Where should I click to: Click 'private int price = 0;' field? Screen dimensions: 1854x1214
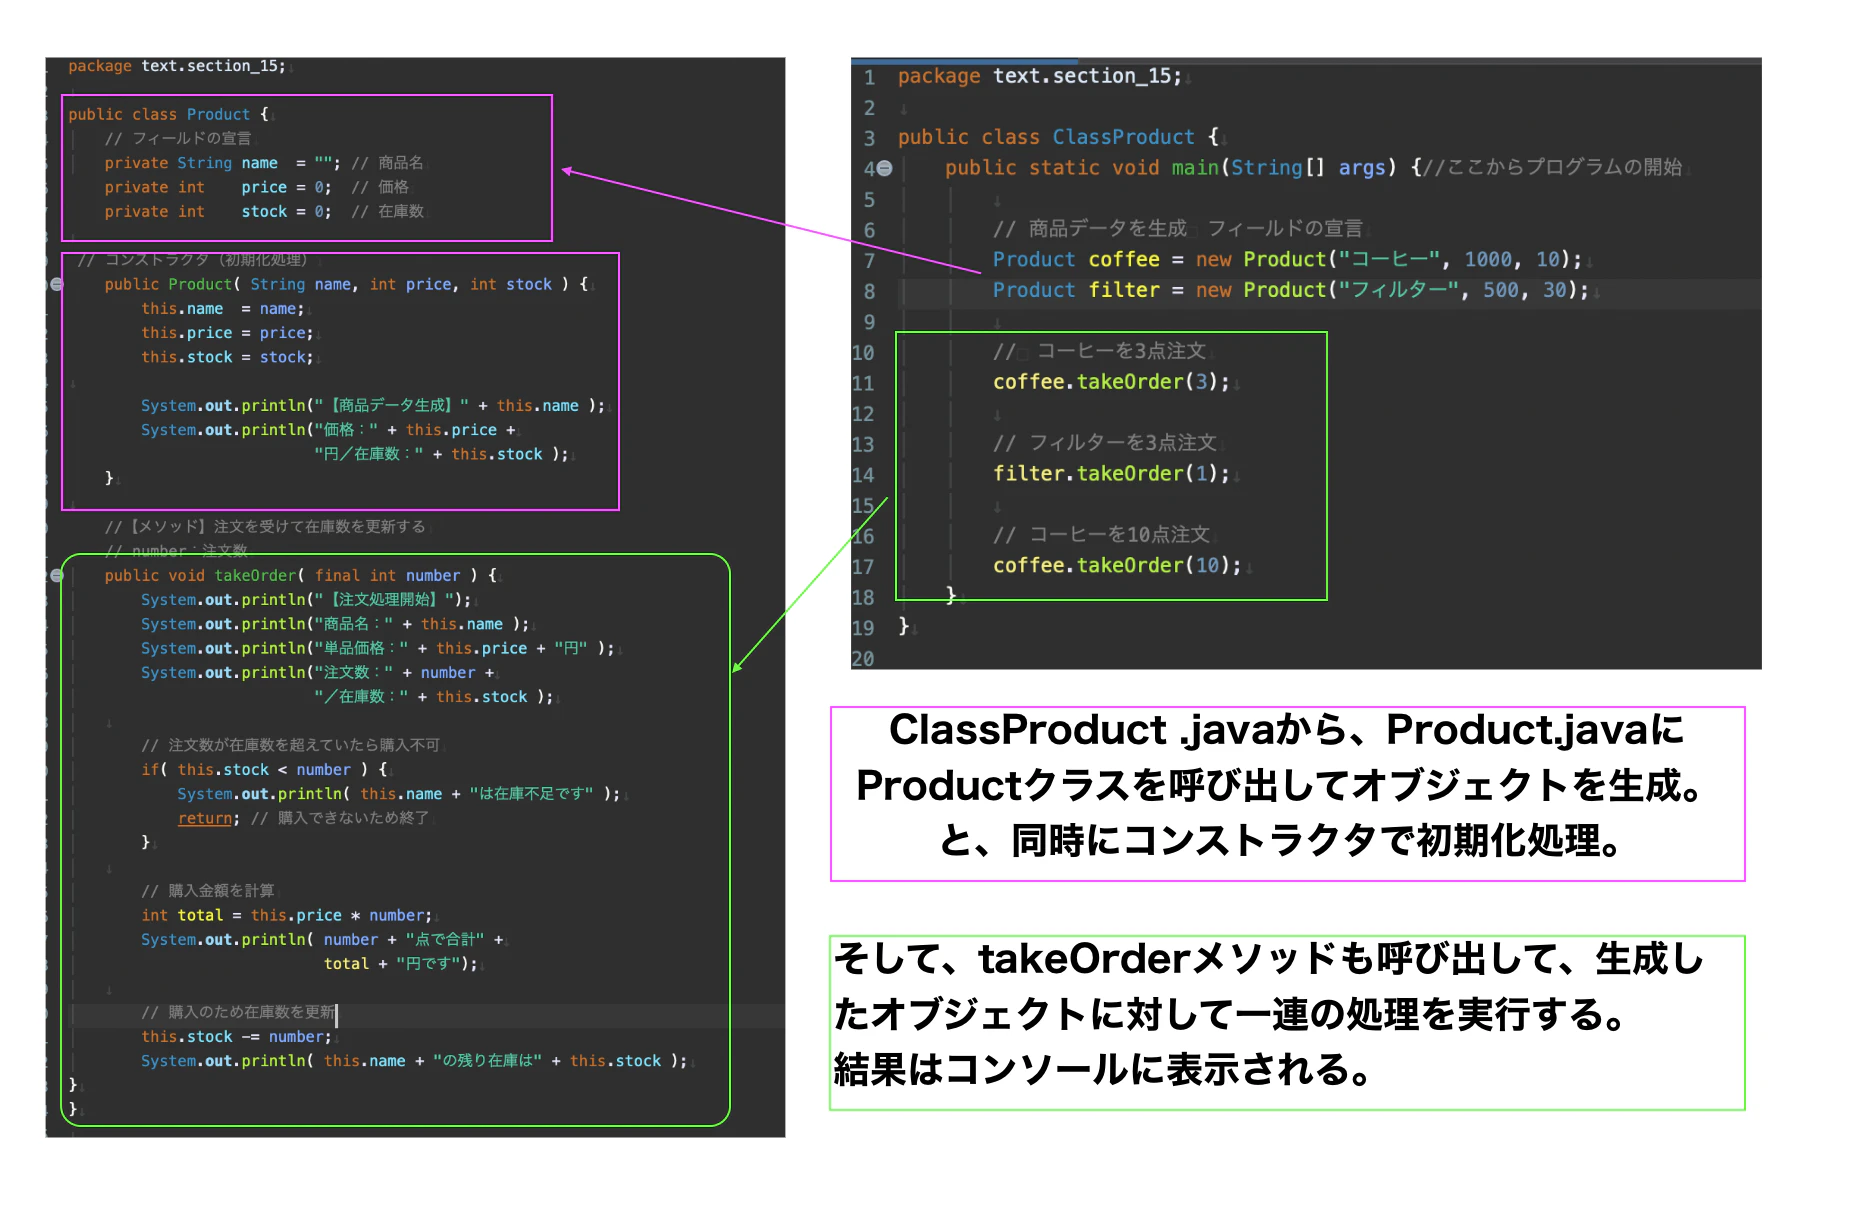tap(218, 188)
